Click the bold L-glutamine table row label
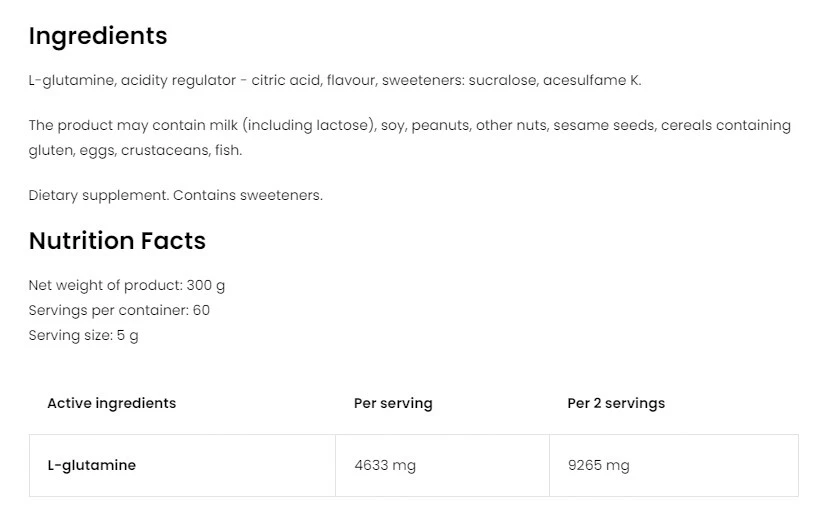The height and width of the screenshot is (516, 826). [91, 465]
